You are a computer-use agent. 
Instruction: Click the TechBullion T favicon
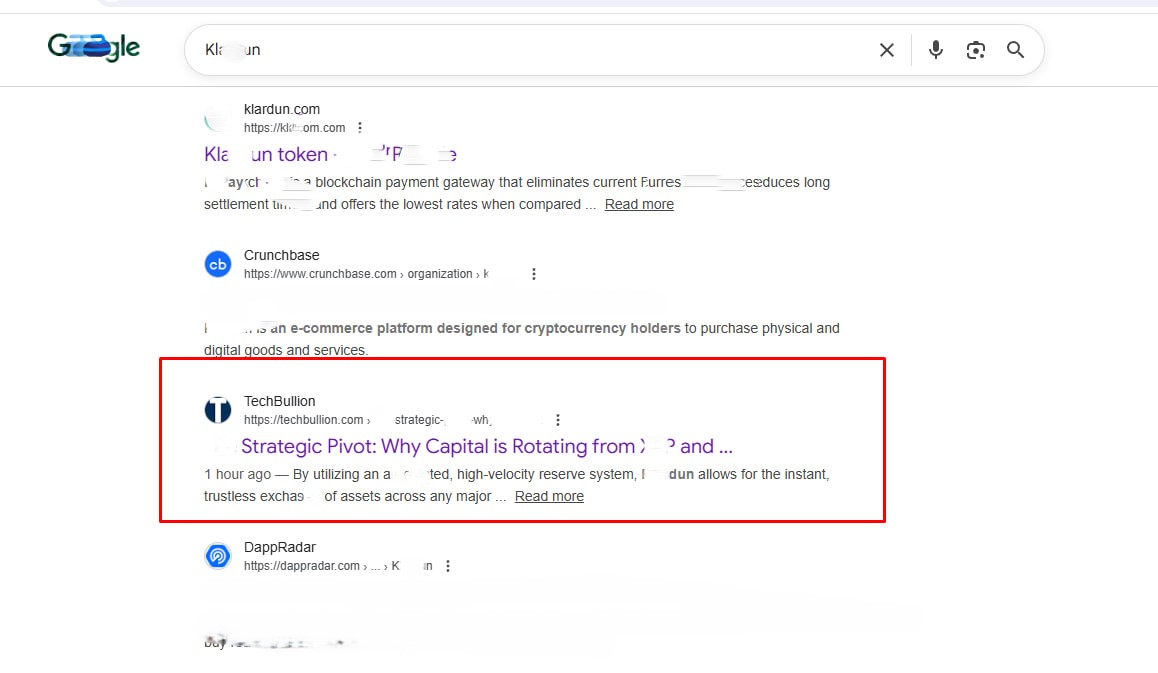pos(218,410)
